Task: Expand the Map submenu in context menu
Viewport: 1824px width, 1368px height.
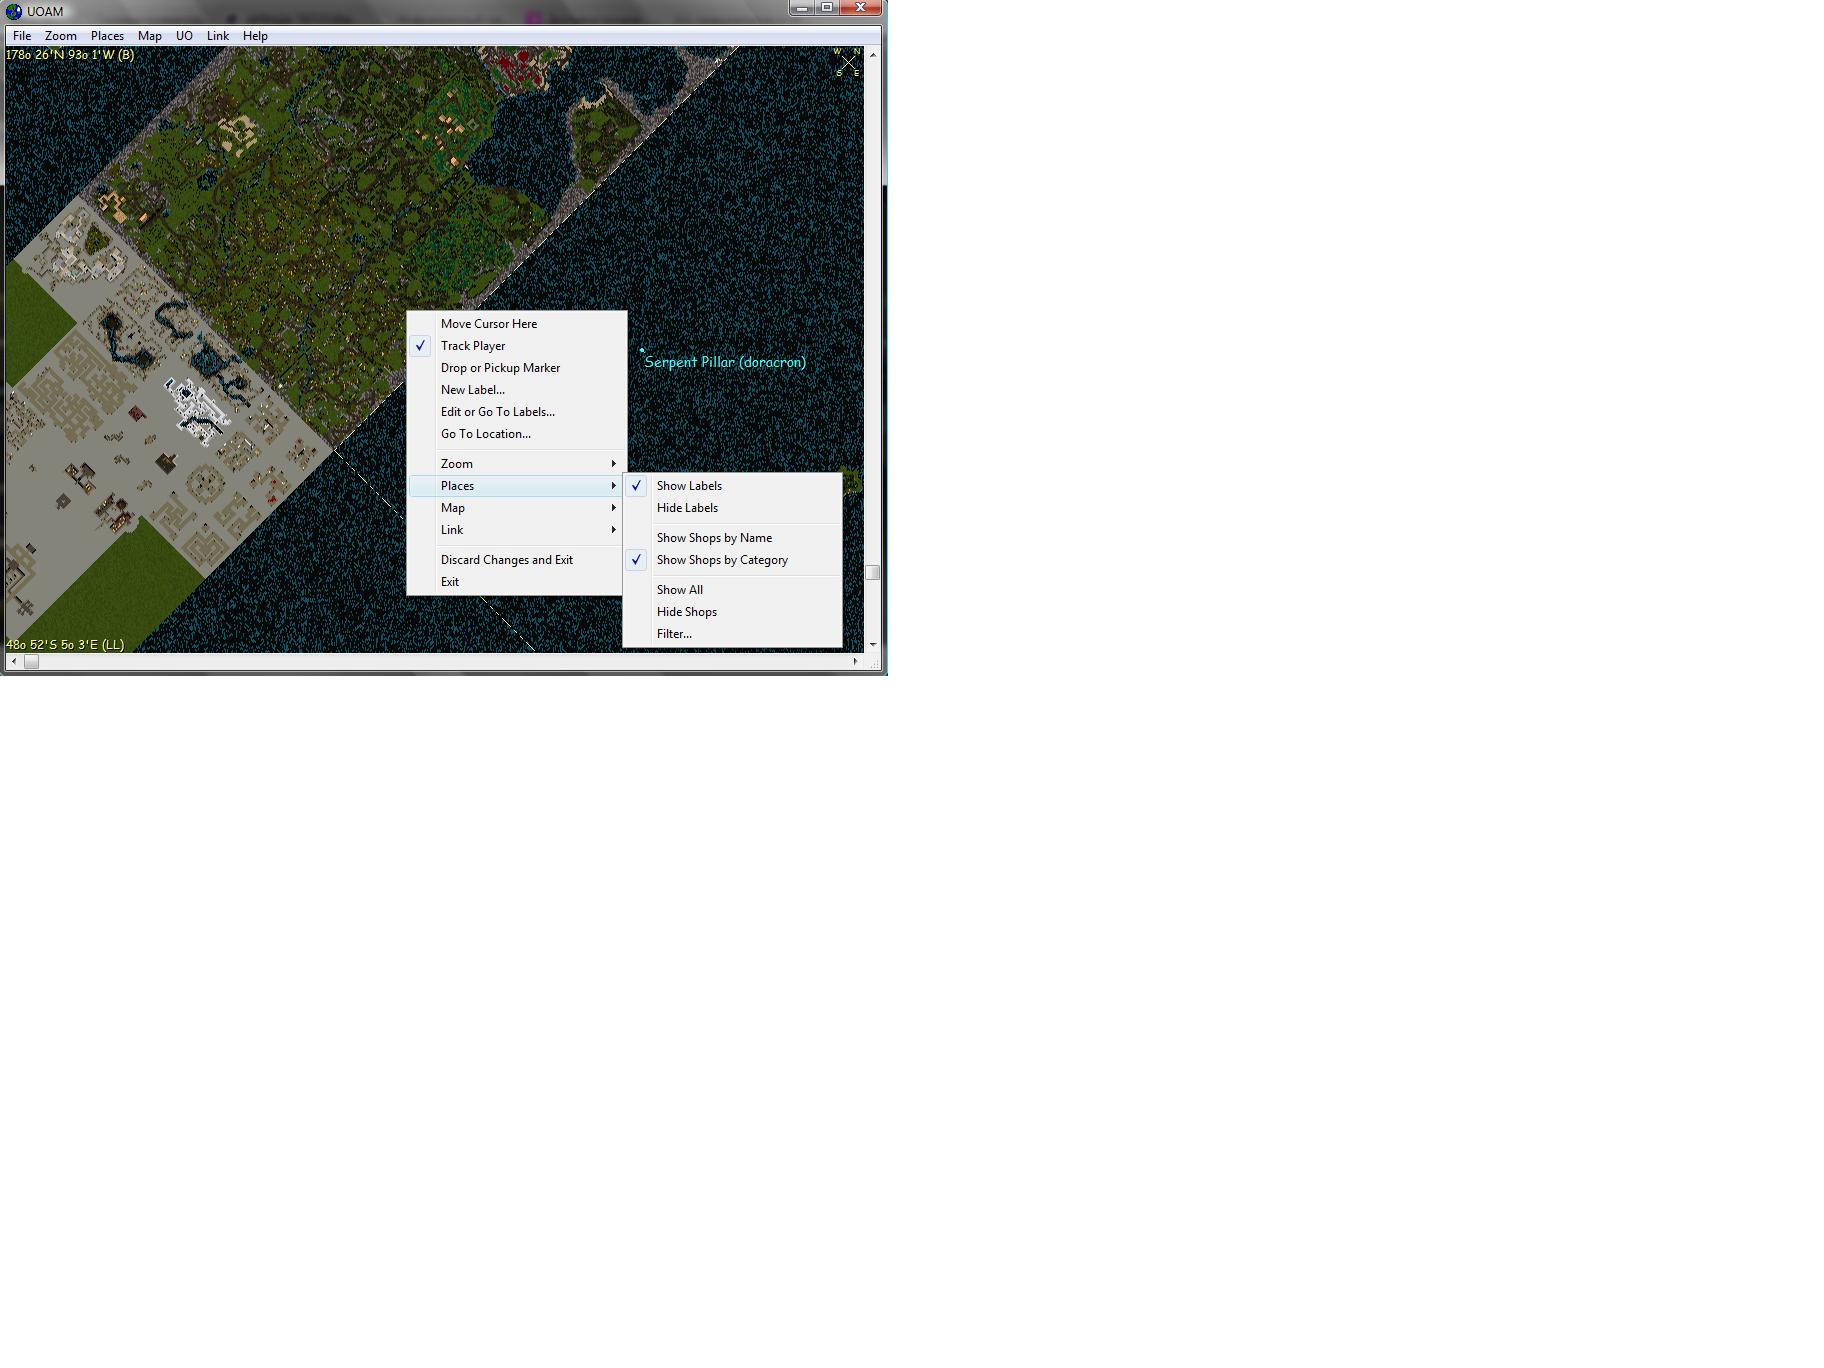Action: (517, 508)
